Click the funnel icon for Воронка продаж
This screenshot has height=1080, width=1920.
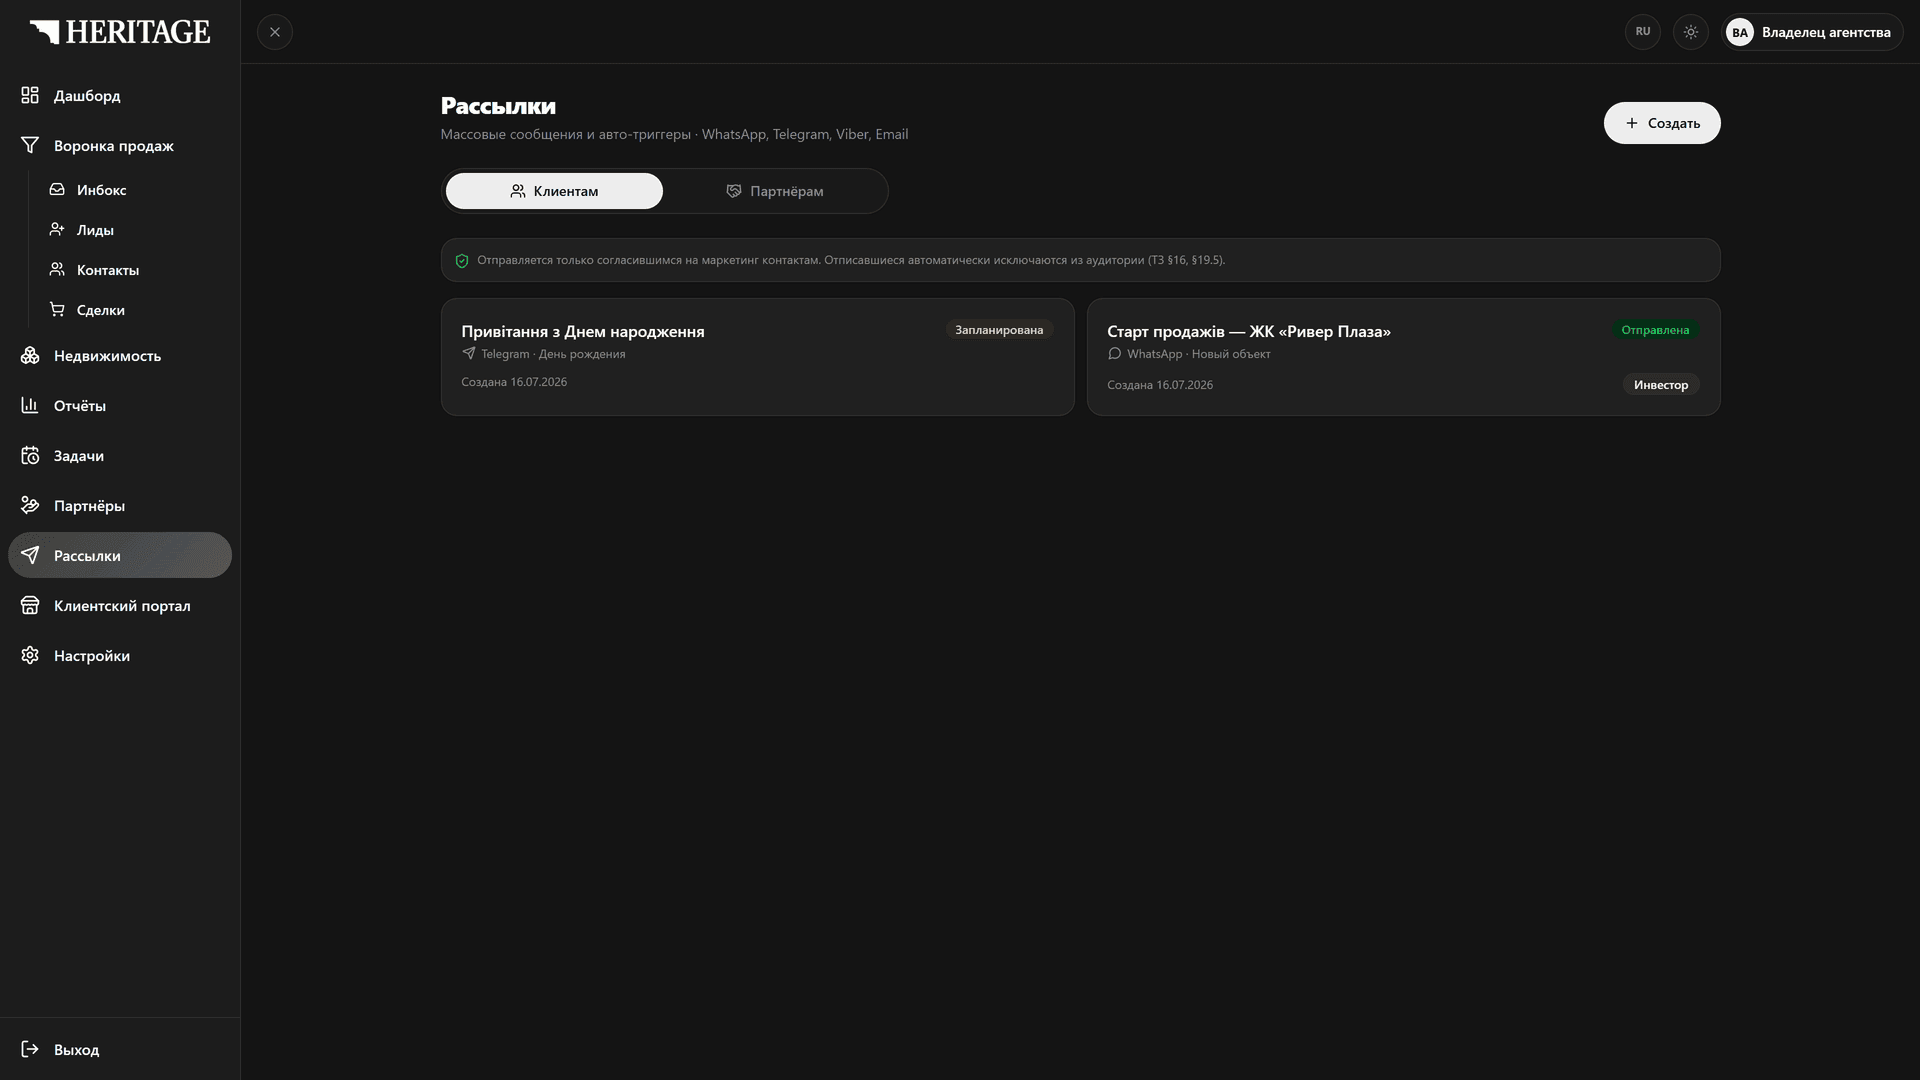click(x=30, y=145)
